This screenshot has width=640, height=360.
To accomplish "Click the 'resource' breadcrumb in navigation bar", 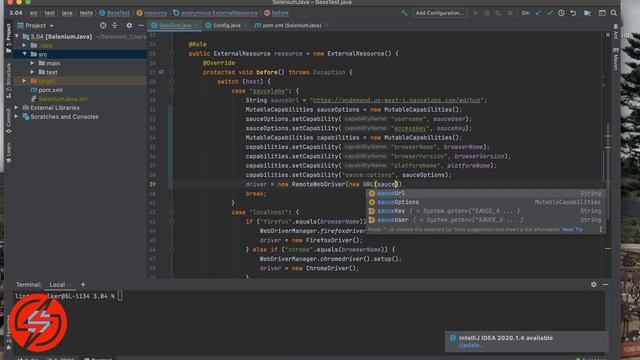I will click(151, 13).
